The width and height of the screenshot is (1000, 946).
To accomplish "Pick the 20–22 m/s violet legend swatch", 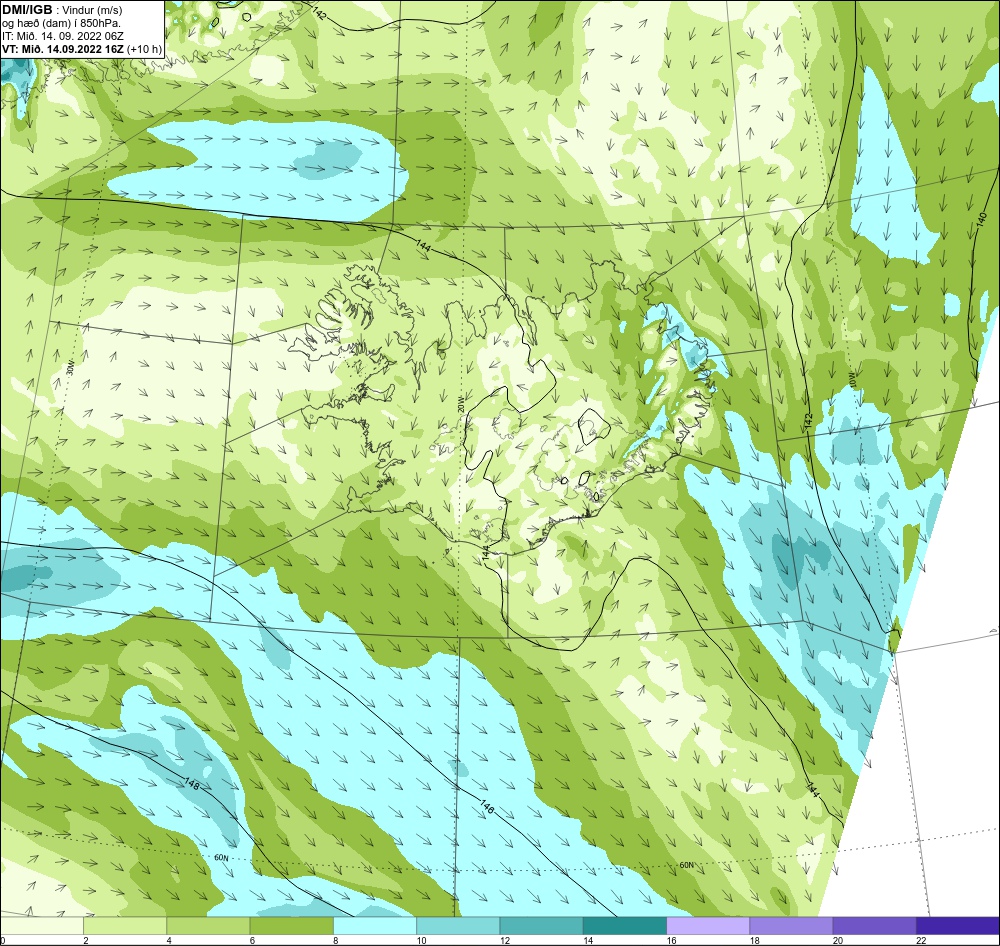I will coord(874,925).
